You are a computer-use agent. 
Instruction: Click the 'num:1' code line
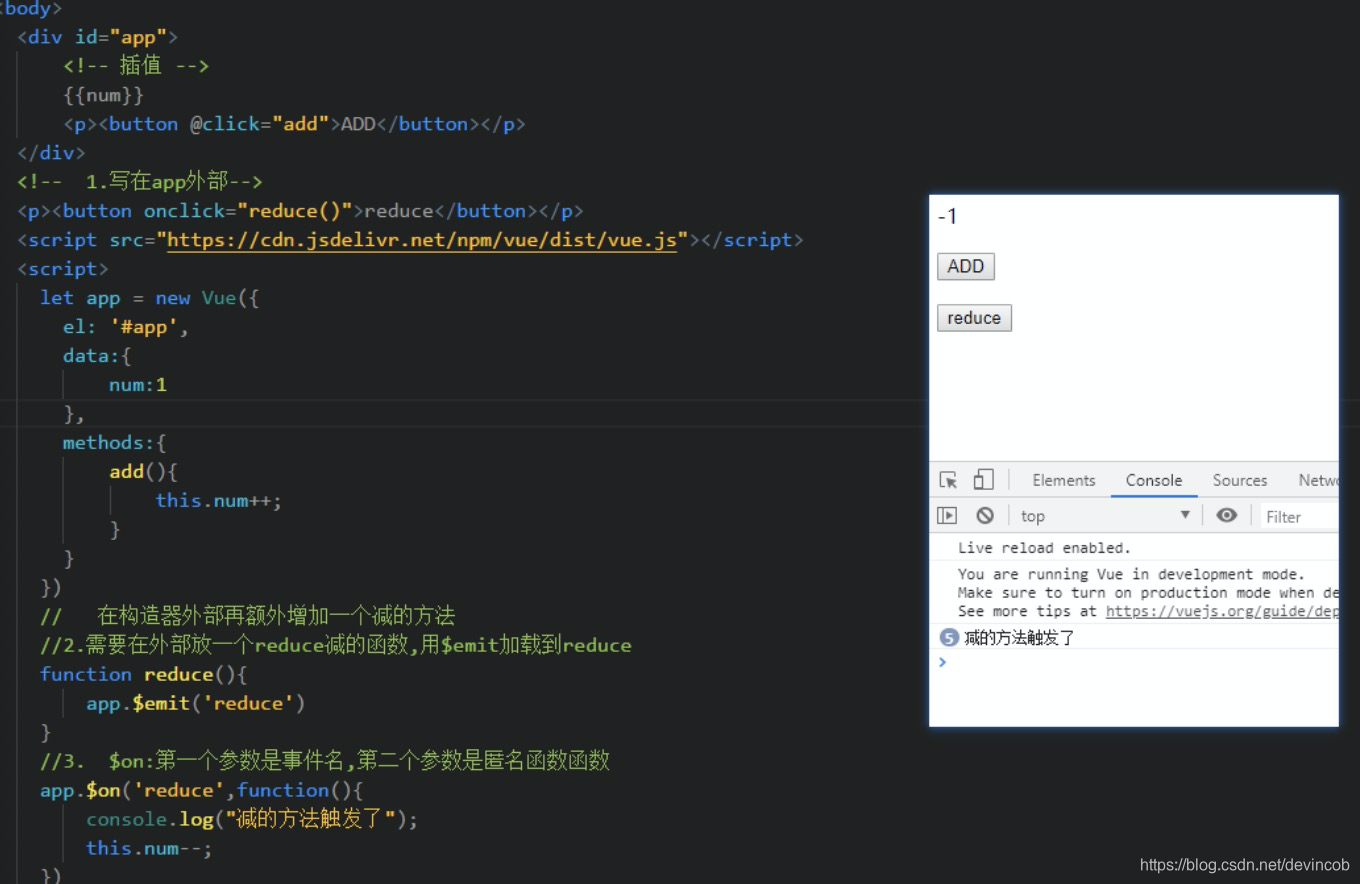138,385
